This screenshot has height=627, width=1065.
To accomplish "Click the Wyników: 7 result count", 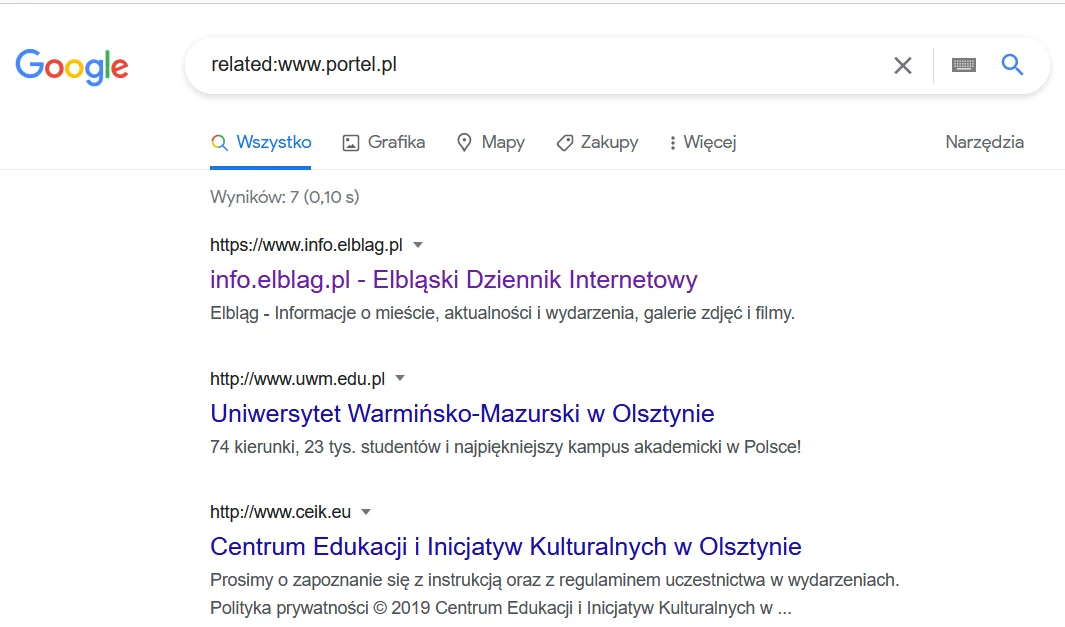I will tap(285, 197).
